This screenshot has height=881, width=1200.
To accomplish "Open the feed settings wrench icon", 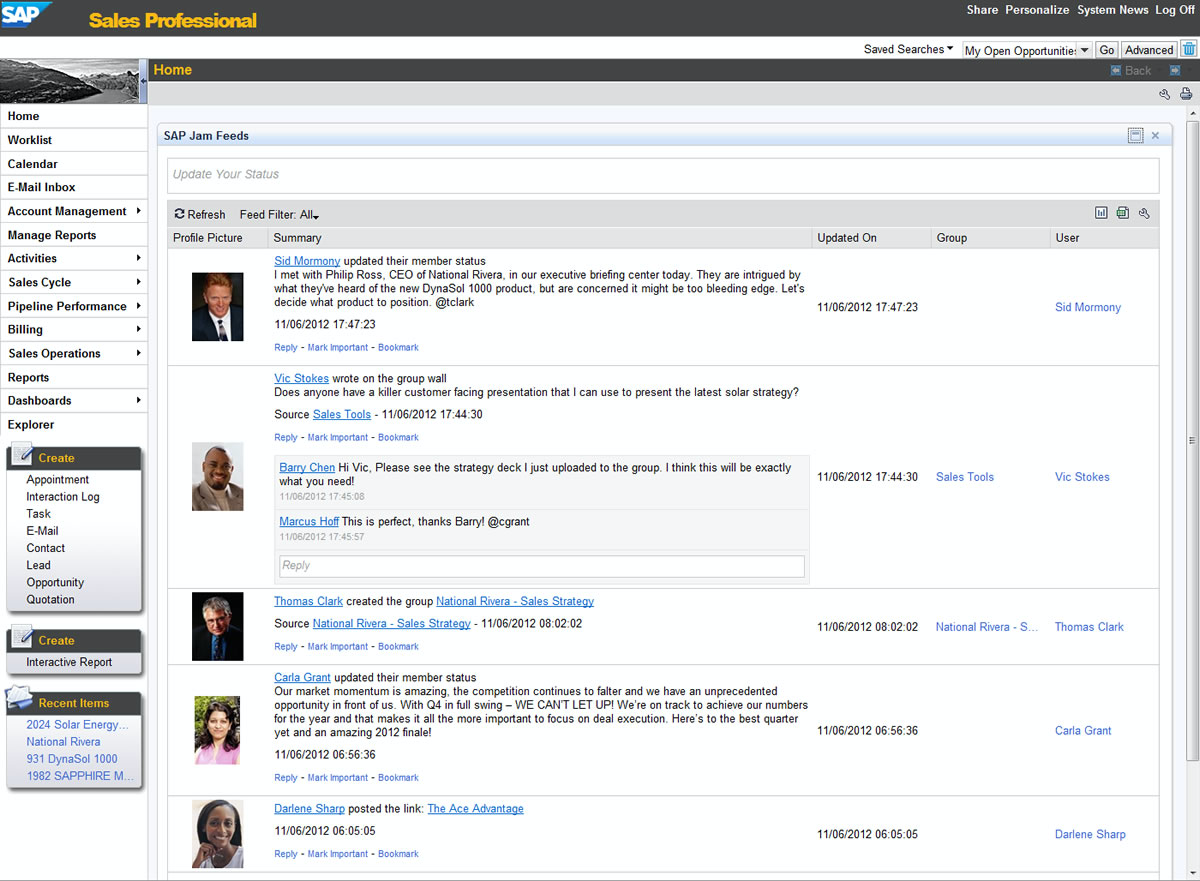I will click(x=1144, y=213).
